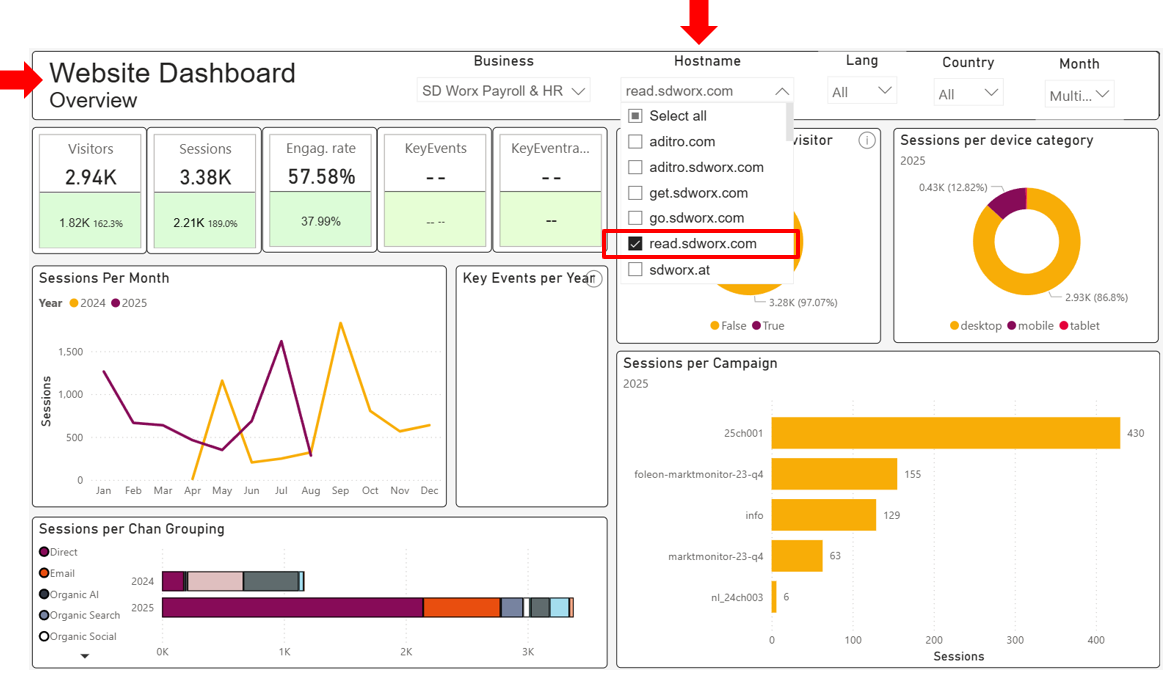Image resolution: width=1165 pixels, height=680 pixels.
Task: Expand more legend items under Organic Social
Action: pos(85,656)
